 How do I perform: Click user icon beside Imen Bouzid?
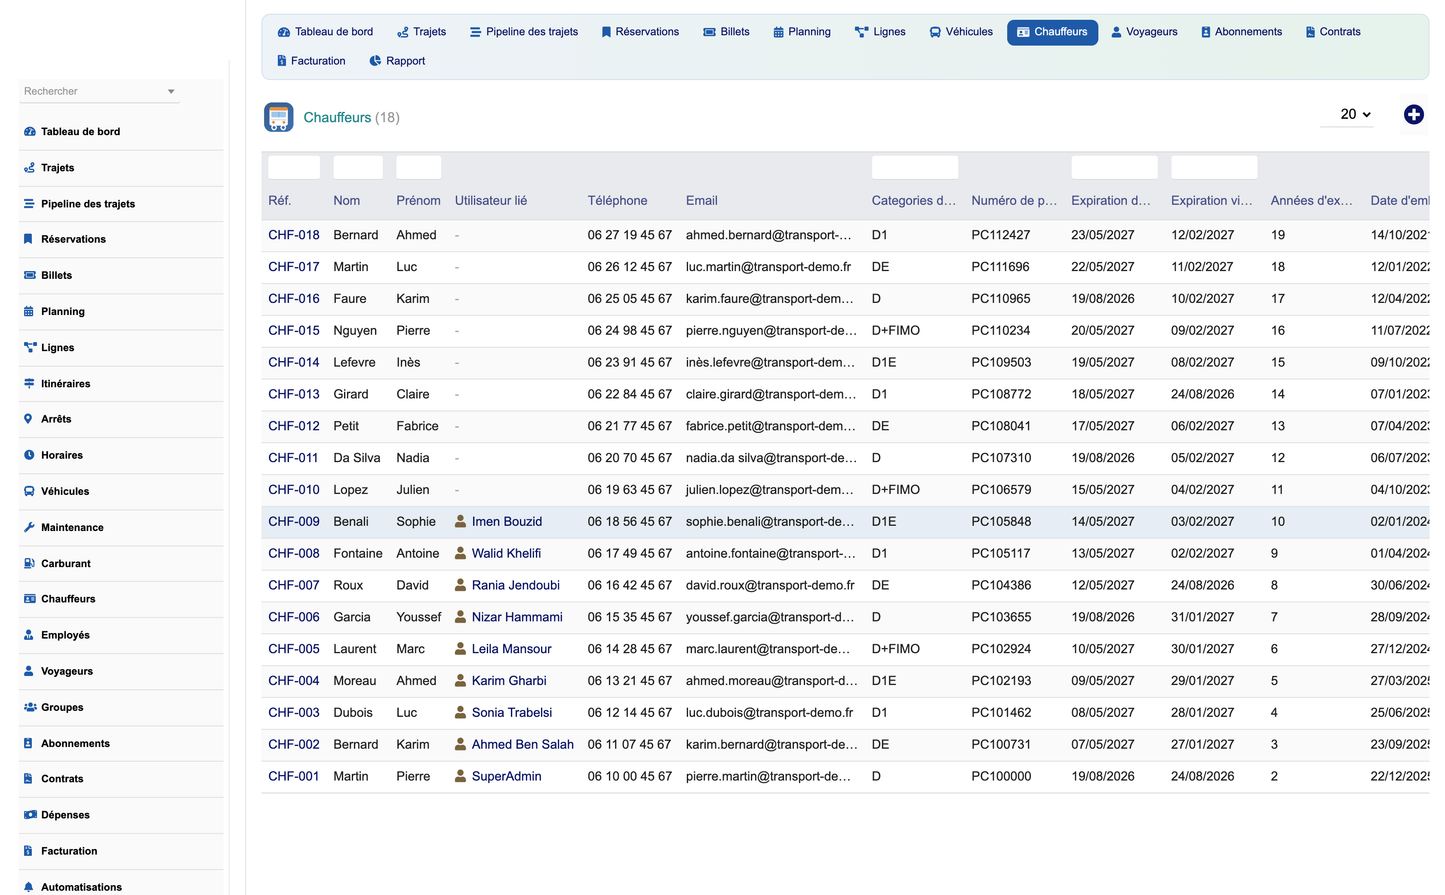[x=460, y=521]
